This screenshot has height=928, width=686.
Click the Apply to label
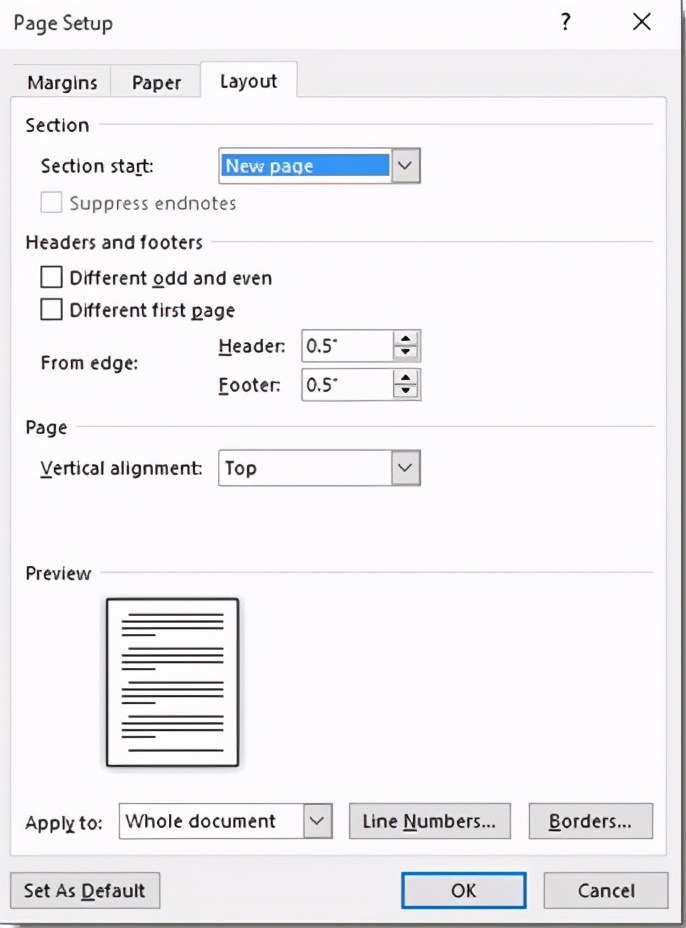63,823
